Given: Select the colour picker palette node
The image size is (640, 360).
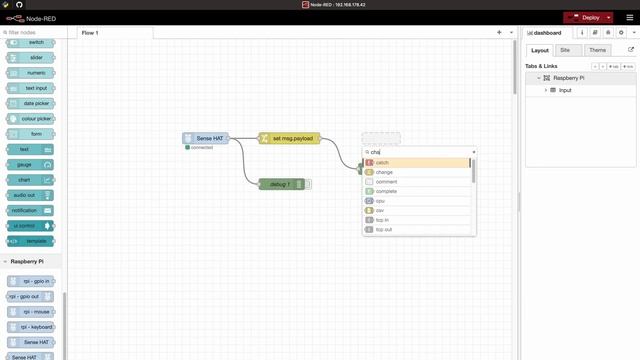Looking at the screenshot, I should pyautogui.click(x=31, y=119).
